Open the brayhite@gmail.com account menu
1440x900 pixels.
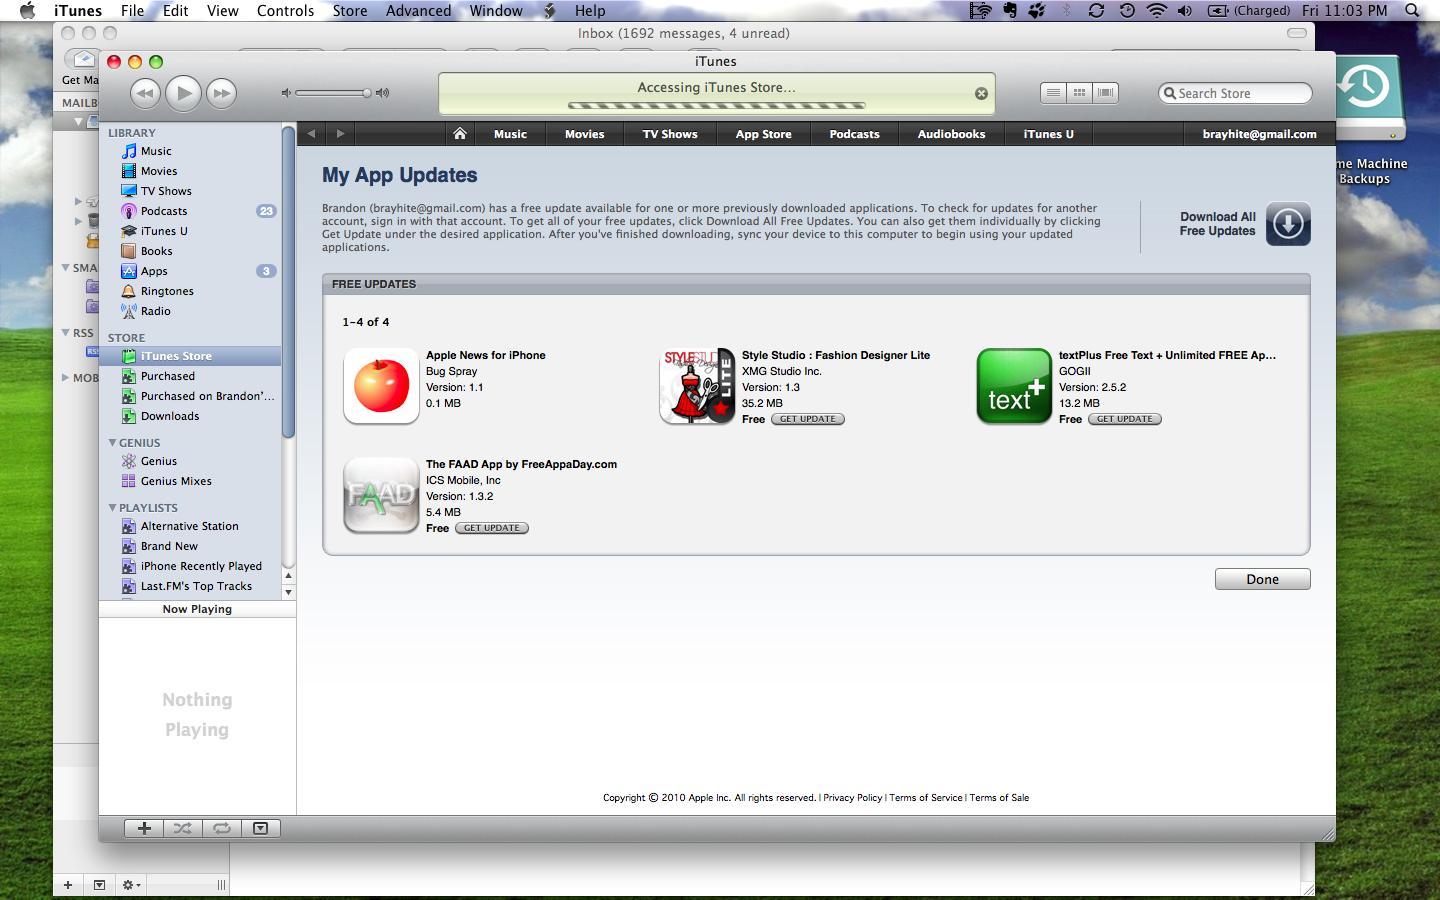tap(1259, 134)
